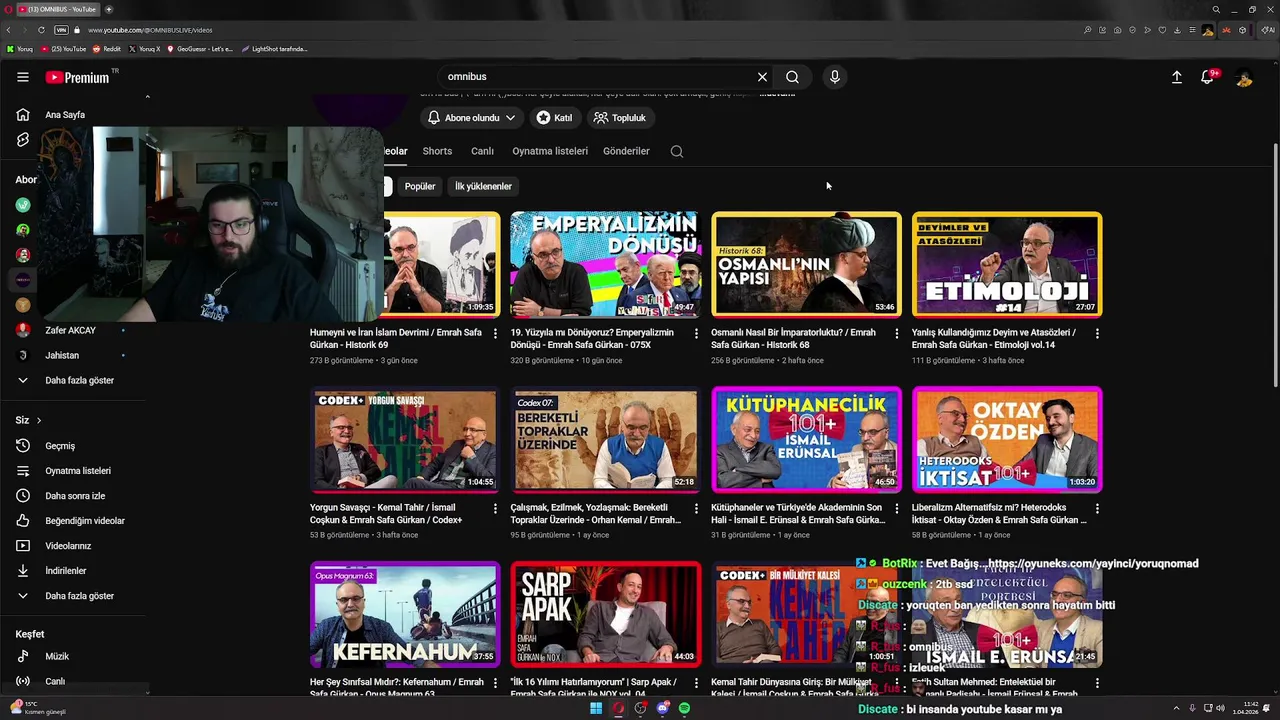Toggle the browser VPN badge

(62, 30)
